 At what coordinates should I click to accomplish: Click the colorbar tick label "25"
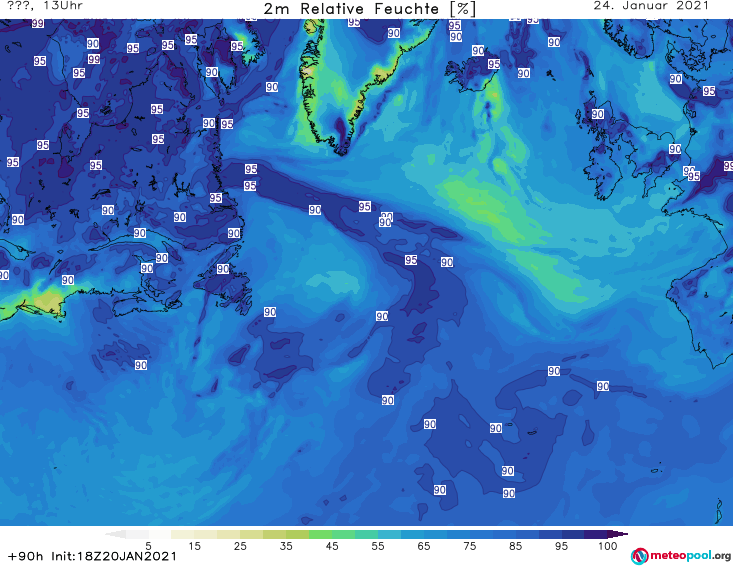pyautogui.click(x=240, y=546)
